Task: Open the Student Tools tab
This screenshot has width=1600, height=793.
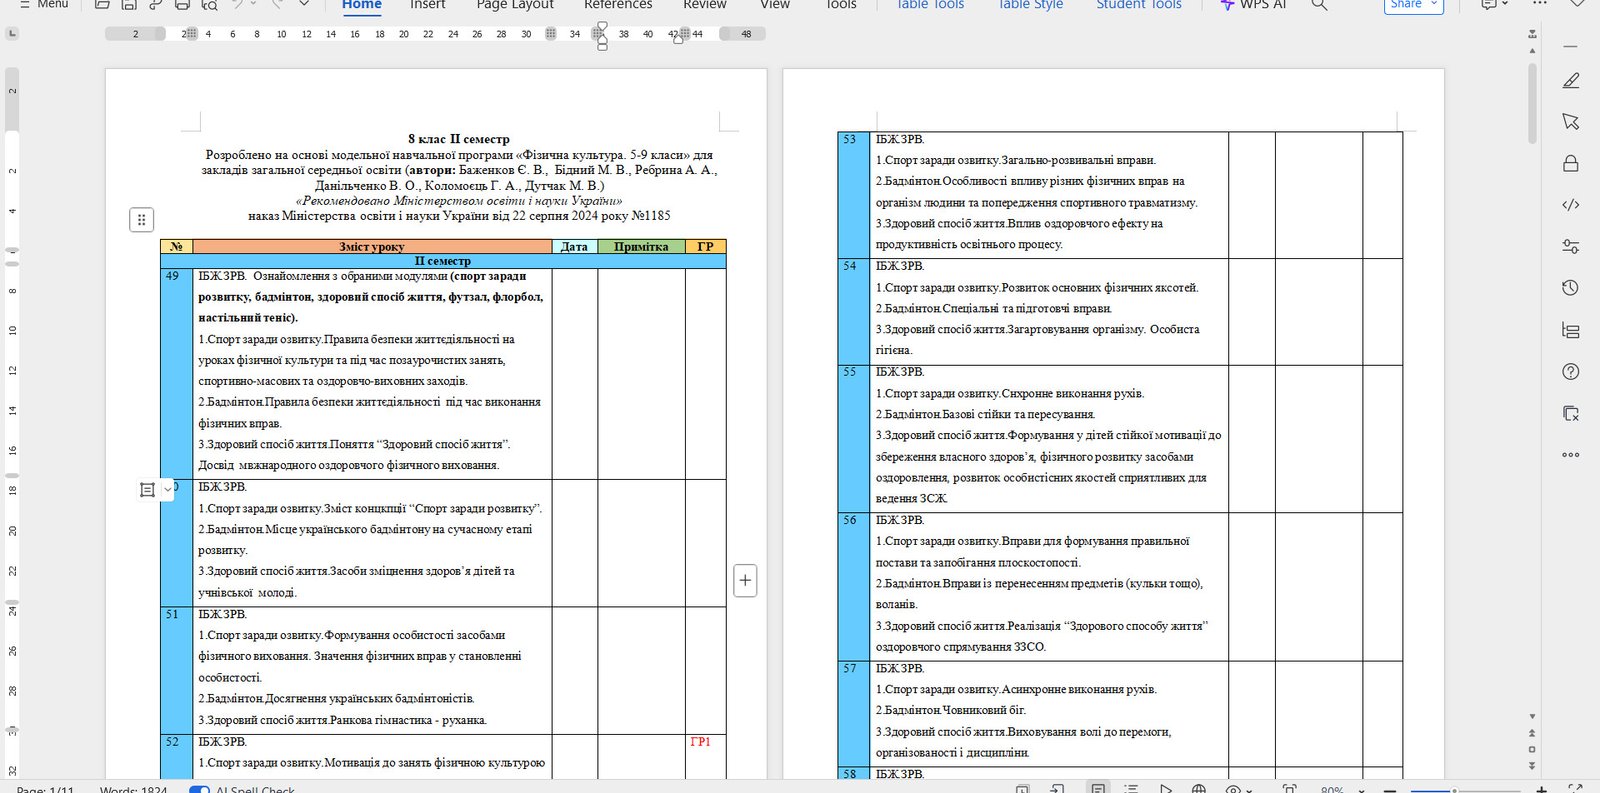Action: (x=1139, y=5)
